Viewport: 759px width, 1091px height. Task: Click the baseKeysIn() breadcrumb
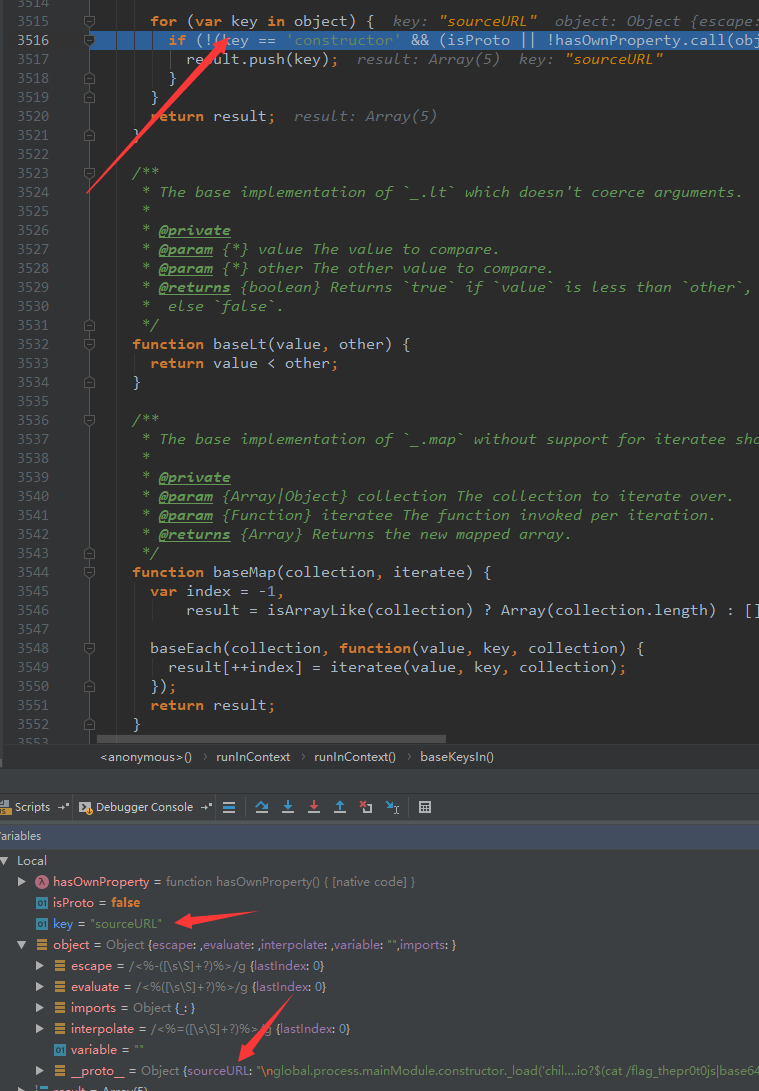(x=457, y=757)
